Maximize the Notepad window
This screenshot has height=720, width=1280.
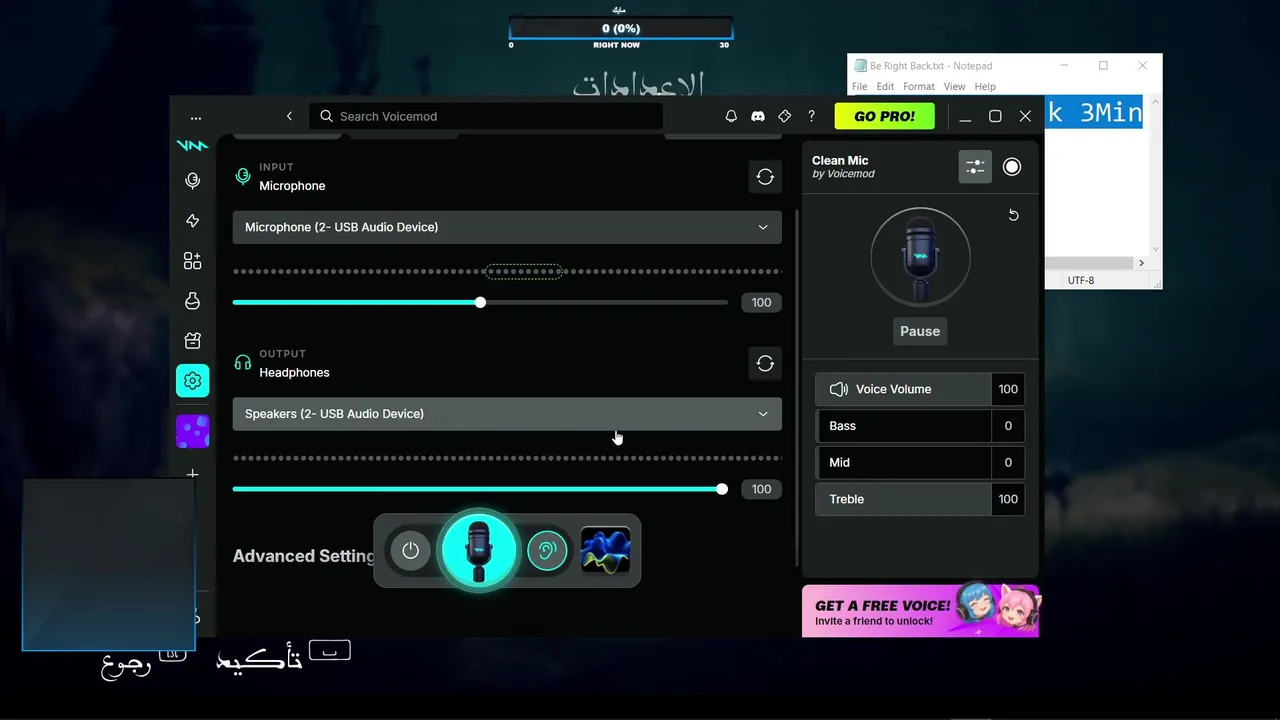(1103, 65)
